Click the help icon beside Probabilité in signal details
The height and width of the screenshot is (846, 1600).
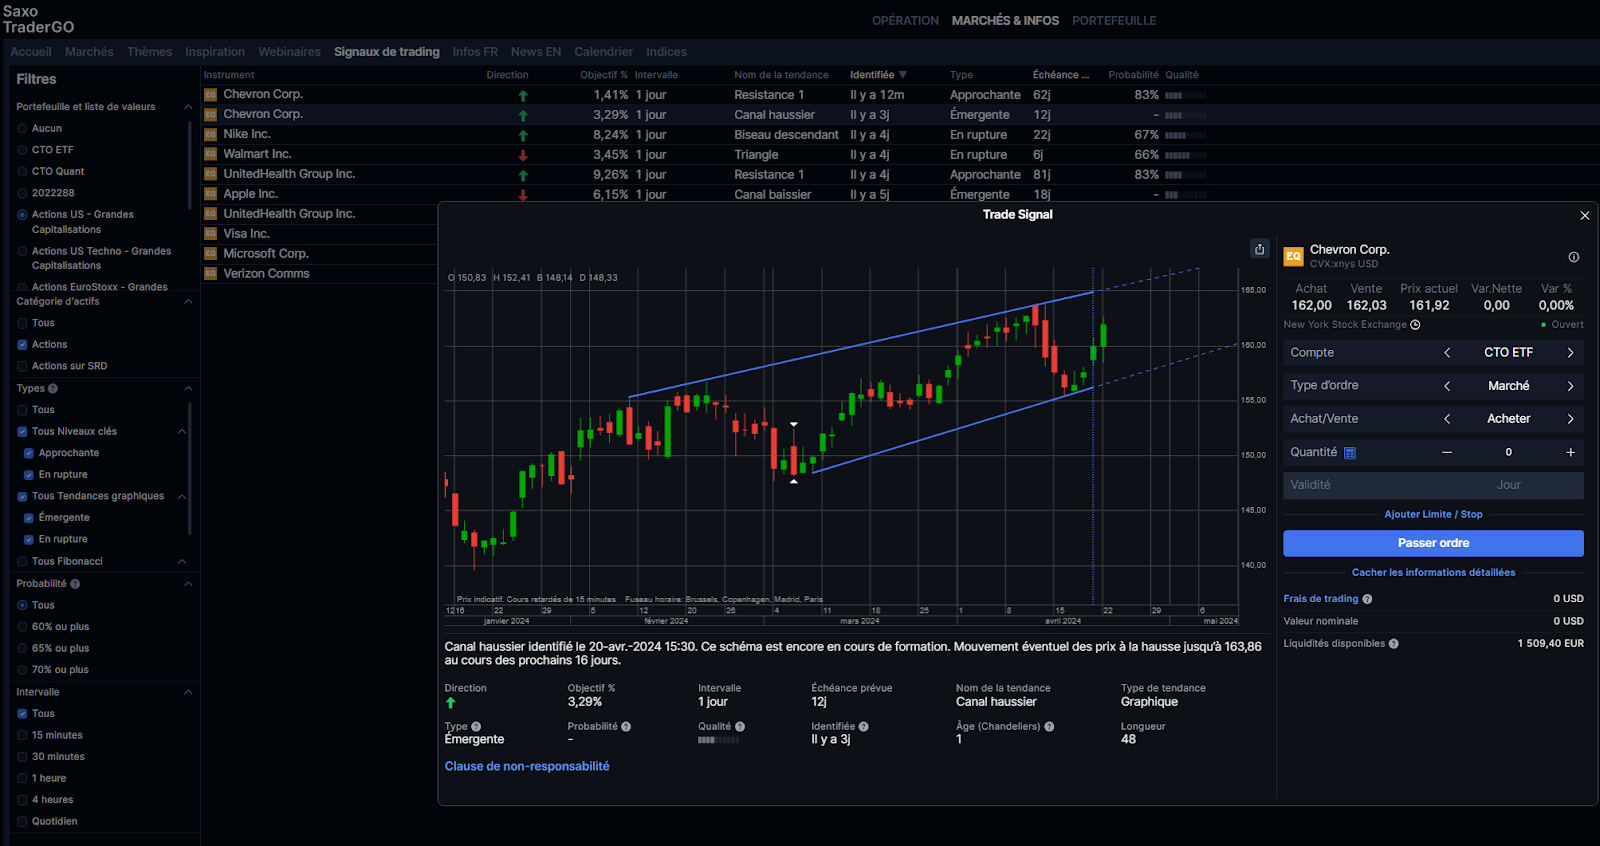[626, 727]
